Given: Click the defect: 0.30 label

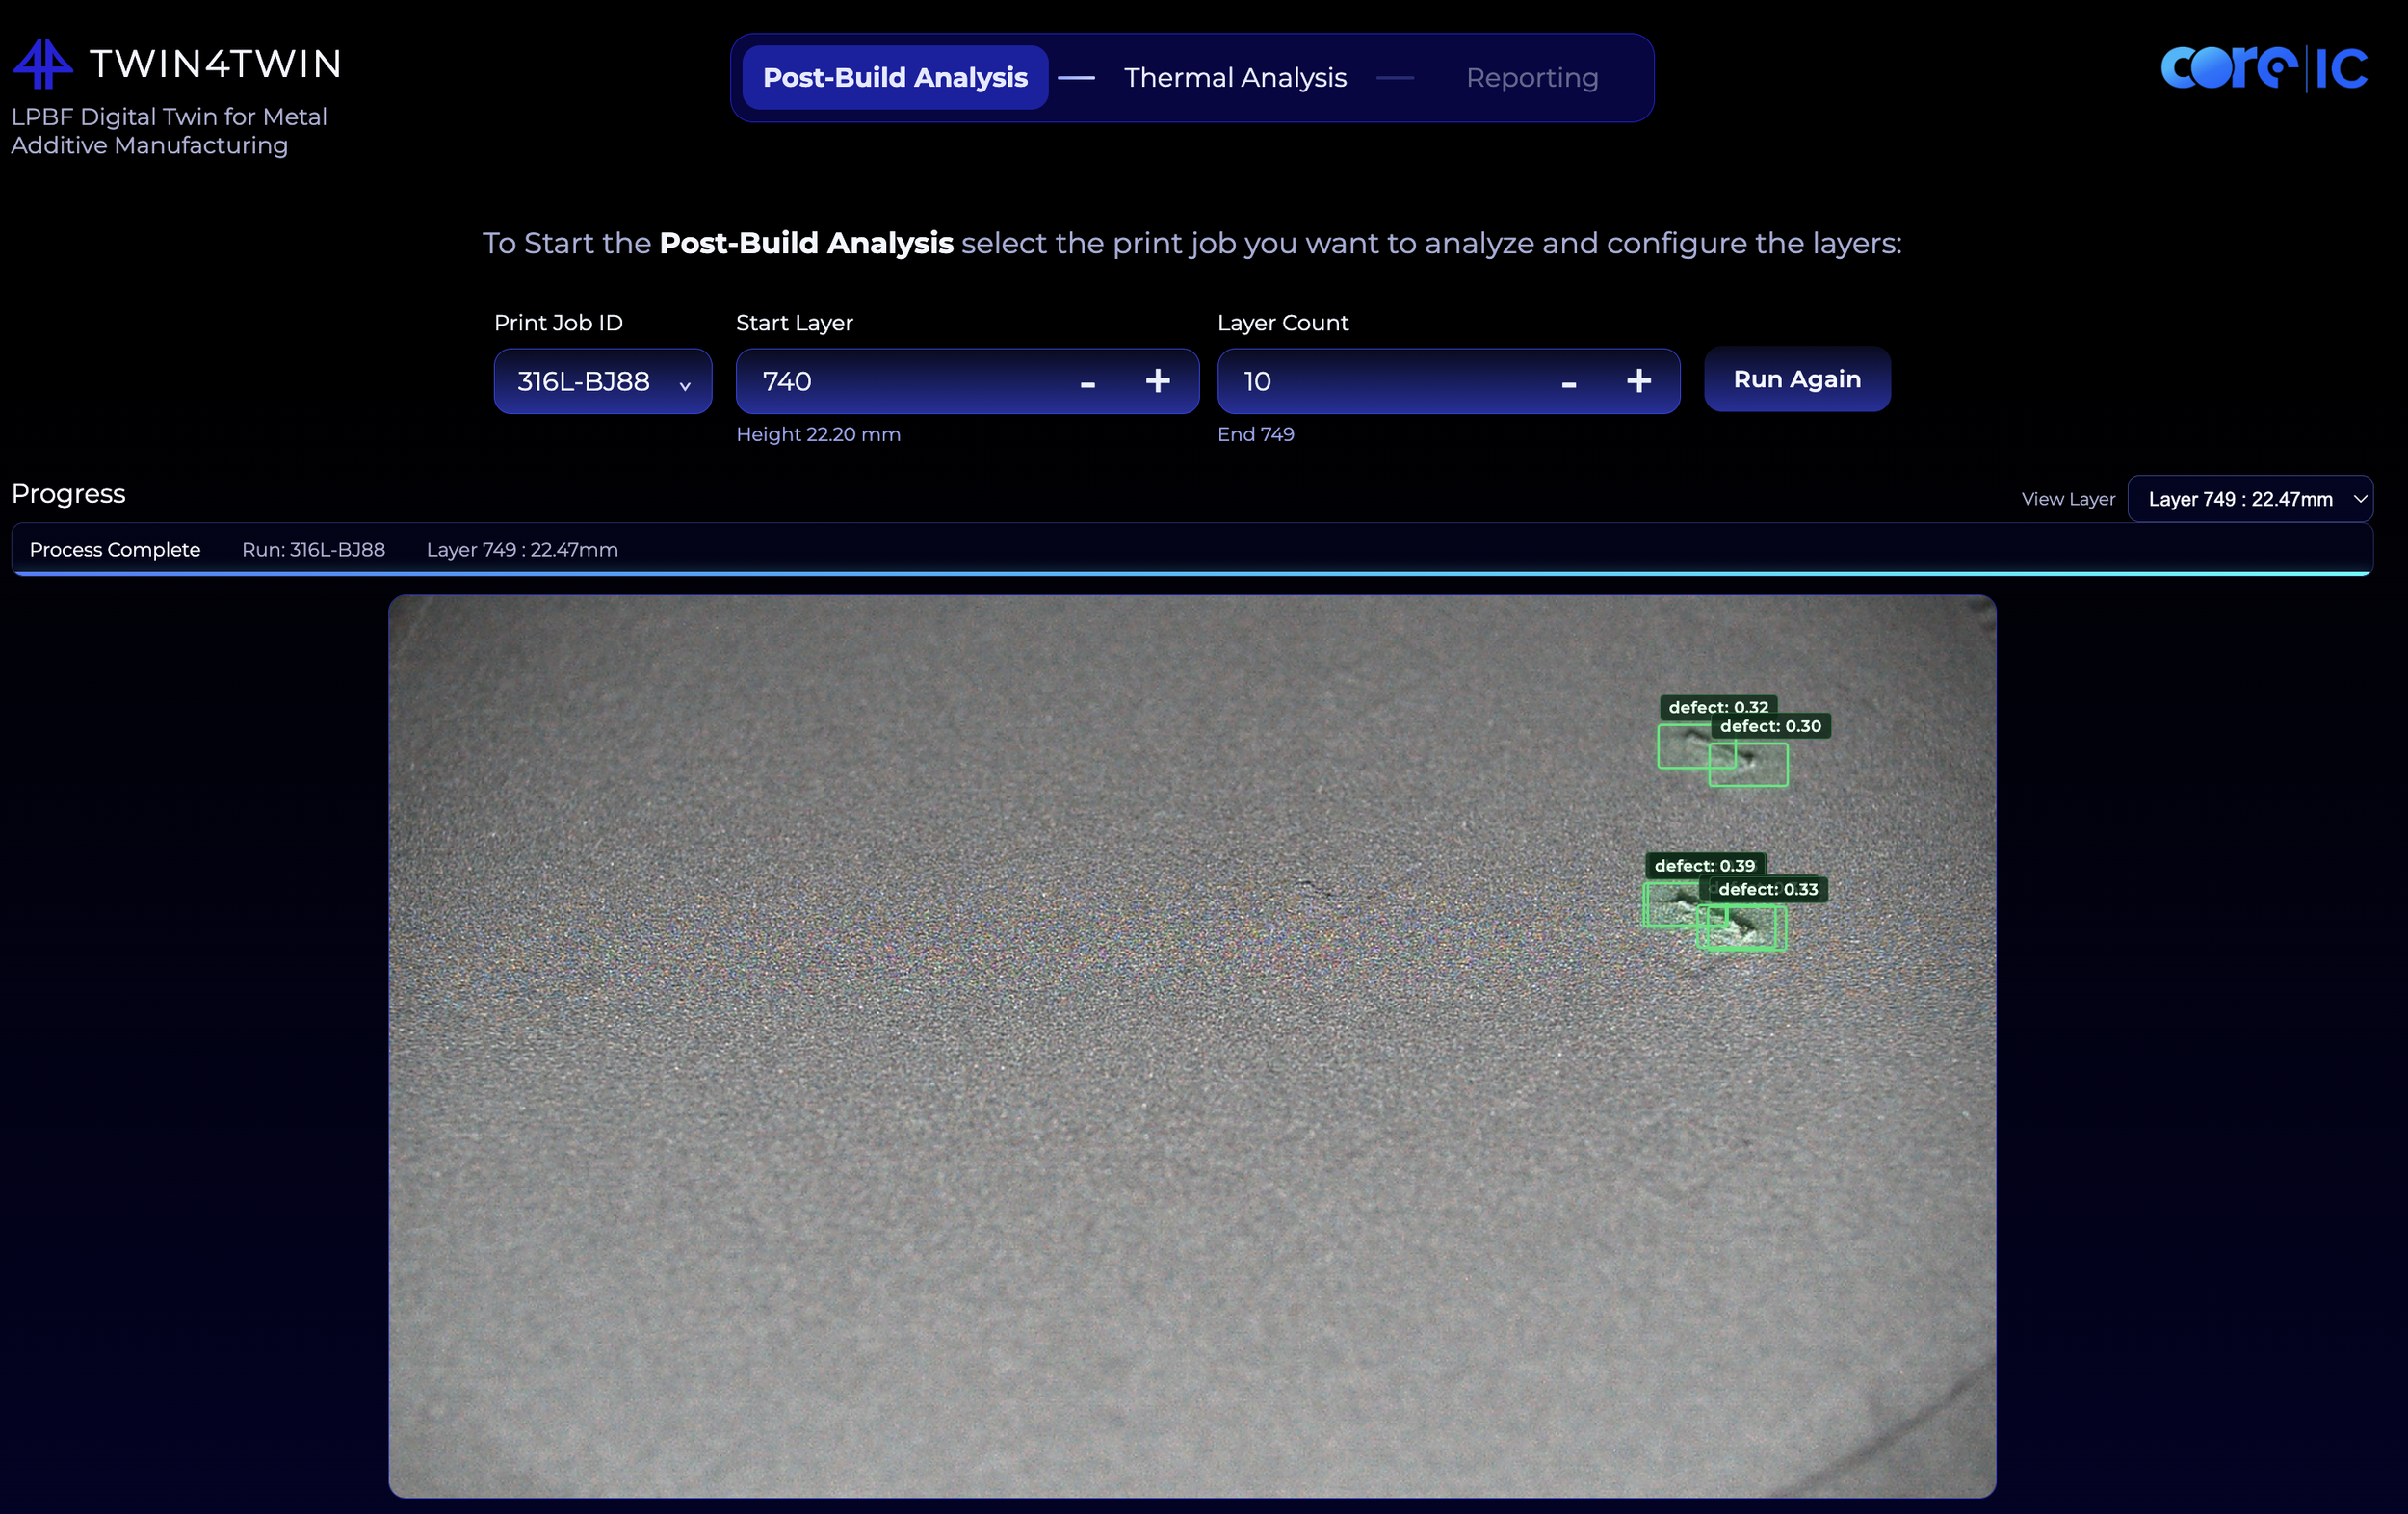Looking at the screenshot, I should click(1770, 726).
